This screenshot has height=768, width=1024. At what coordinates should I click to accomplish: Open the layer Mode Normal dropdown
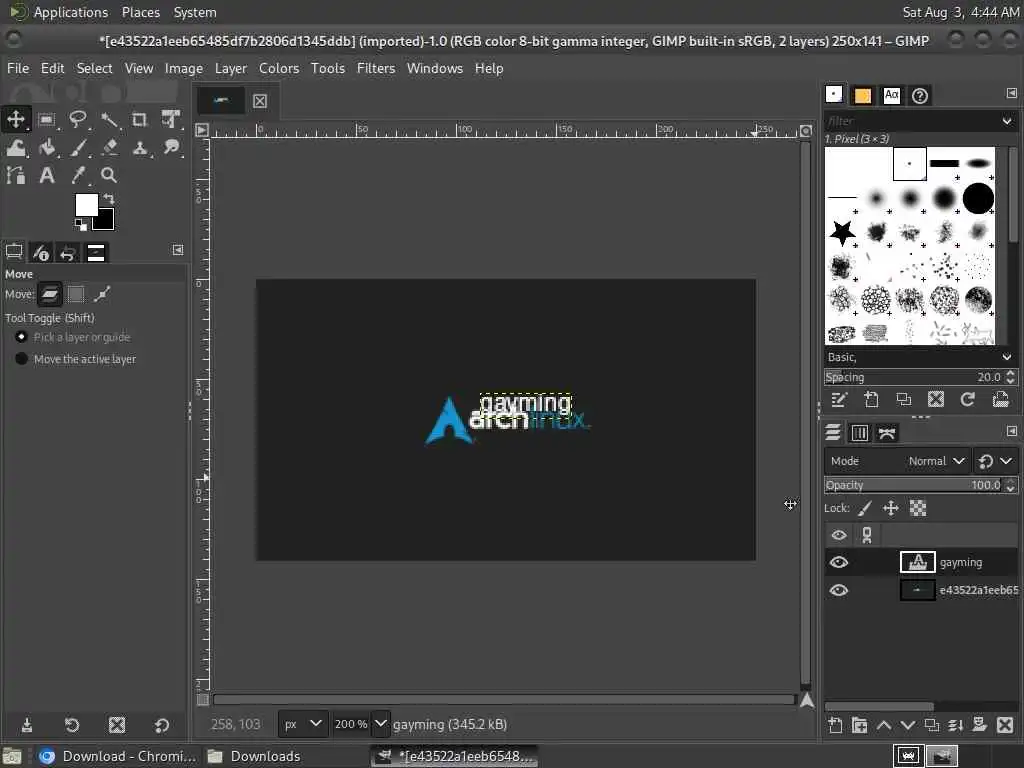click(x=897, y=461)
